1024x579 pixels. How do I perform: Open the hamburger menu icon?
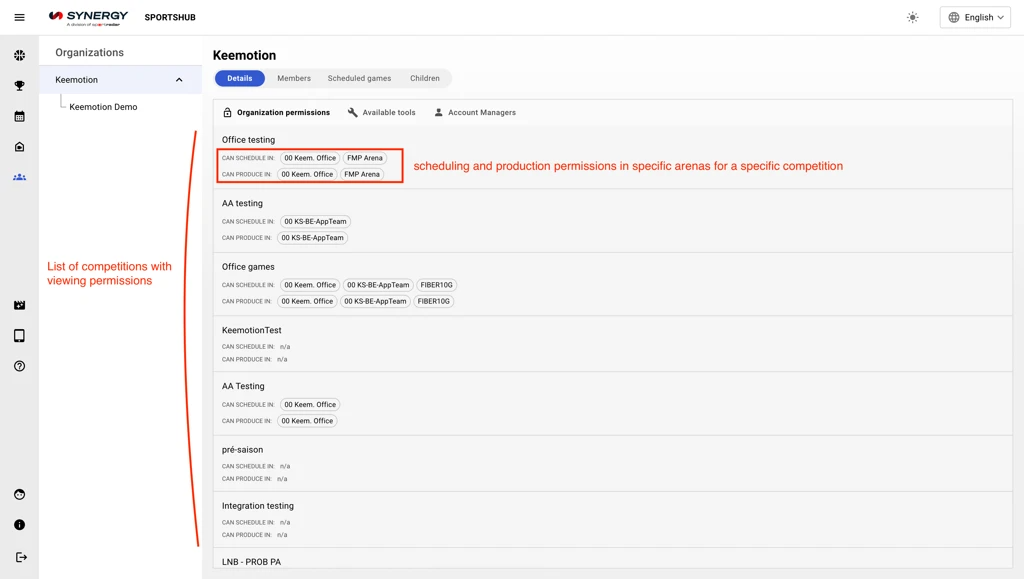(20, 18)
